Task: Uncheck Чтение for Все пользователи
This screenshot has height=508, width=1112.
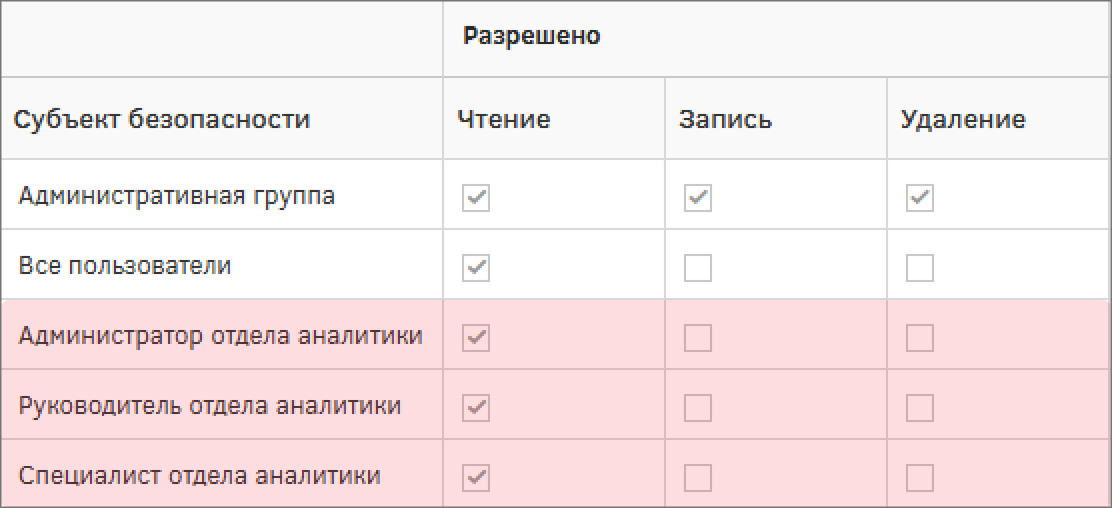Action: [476, 268]
